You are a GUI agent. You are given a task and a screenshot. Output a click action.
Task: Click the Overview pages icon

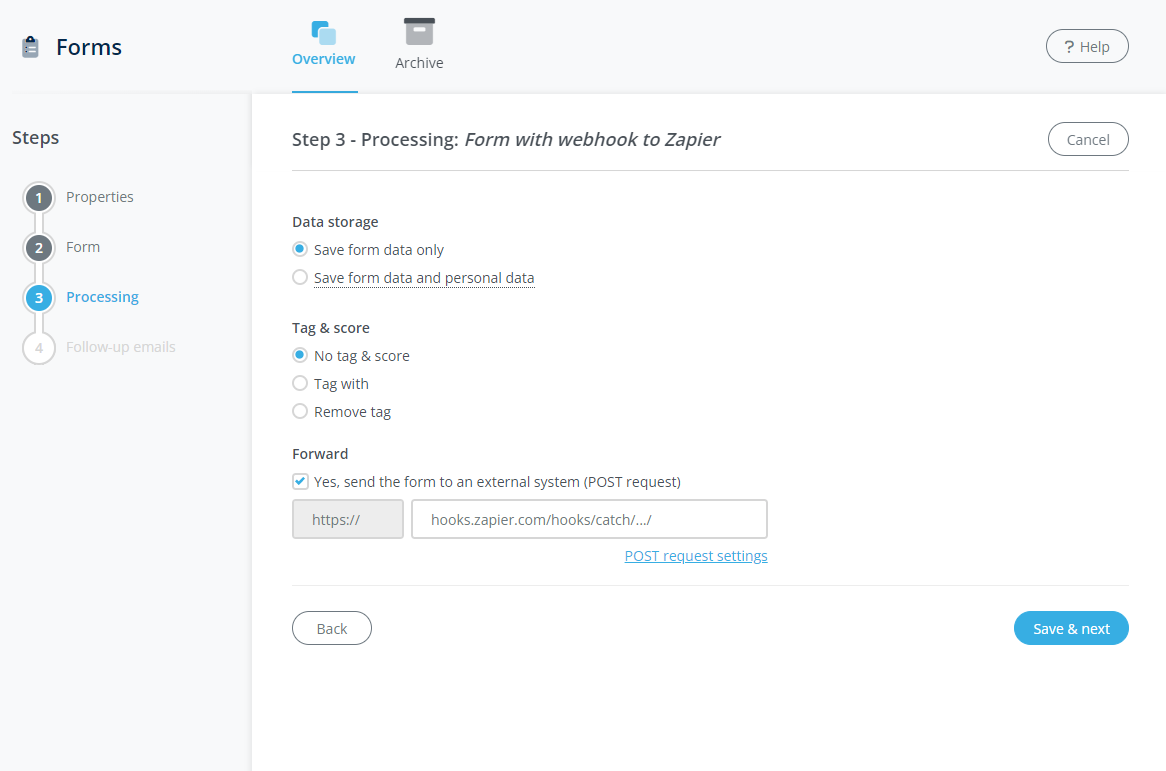(323, 31)
